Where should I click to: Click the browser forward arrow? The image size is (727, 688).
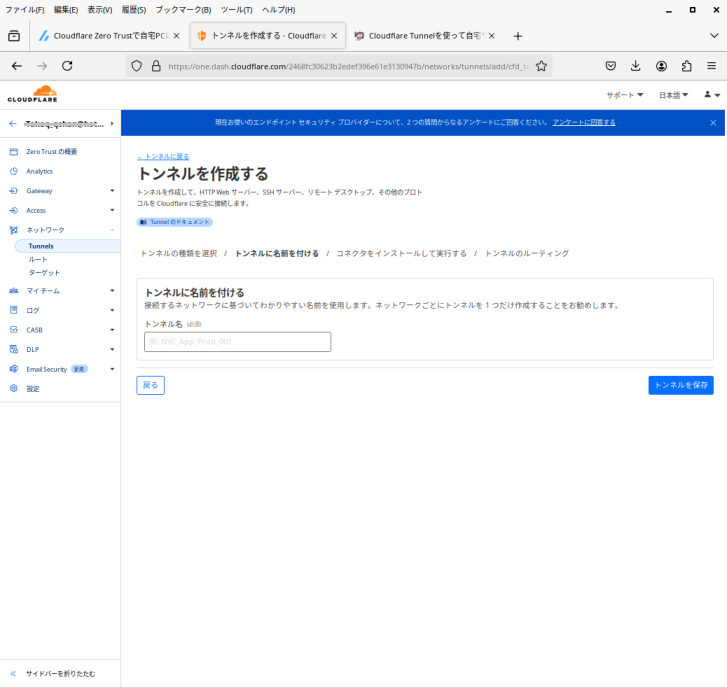[42, 66]
